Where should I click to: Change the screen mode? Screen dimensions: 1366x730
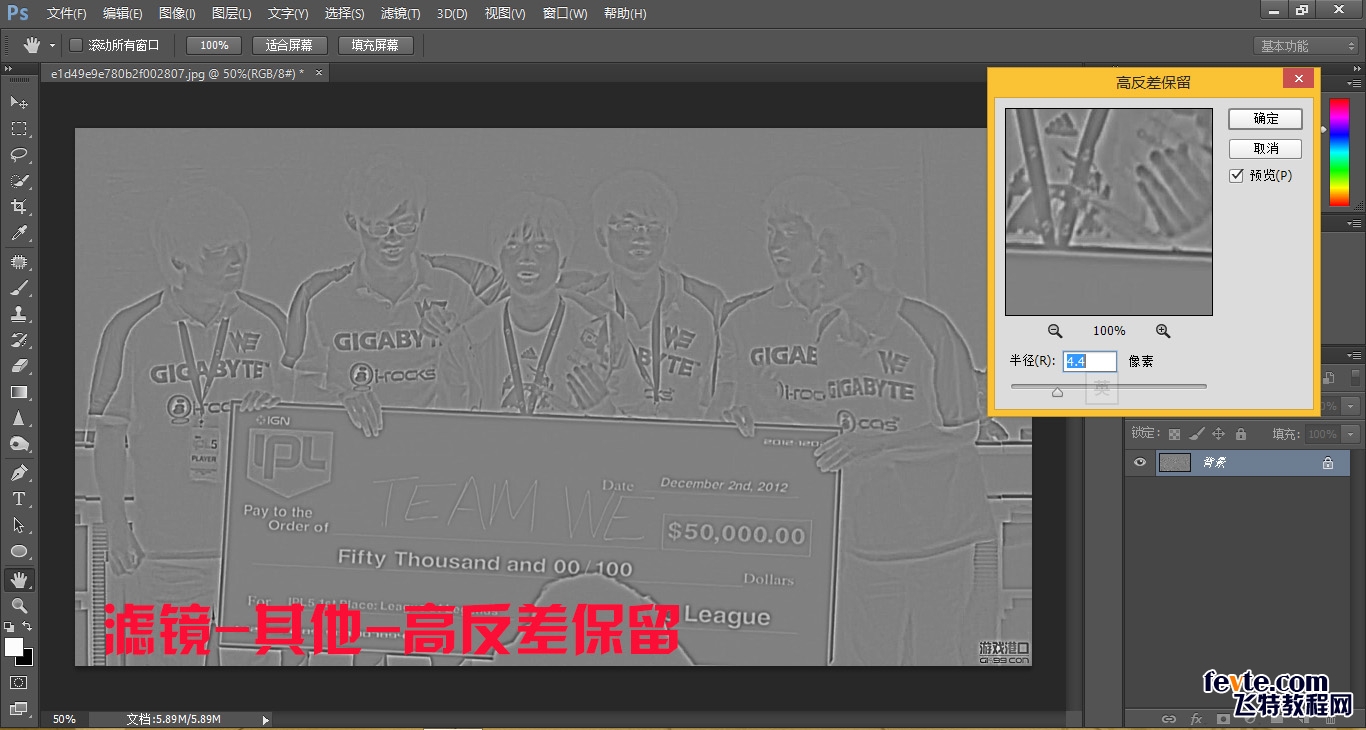[x=19, y=708]
